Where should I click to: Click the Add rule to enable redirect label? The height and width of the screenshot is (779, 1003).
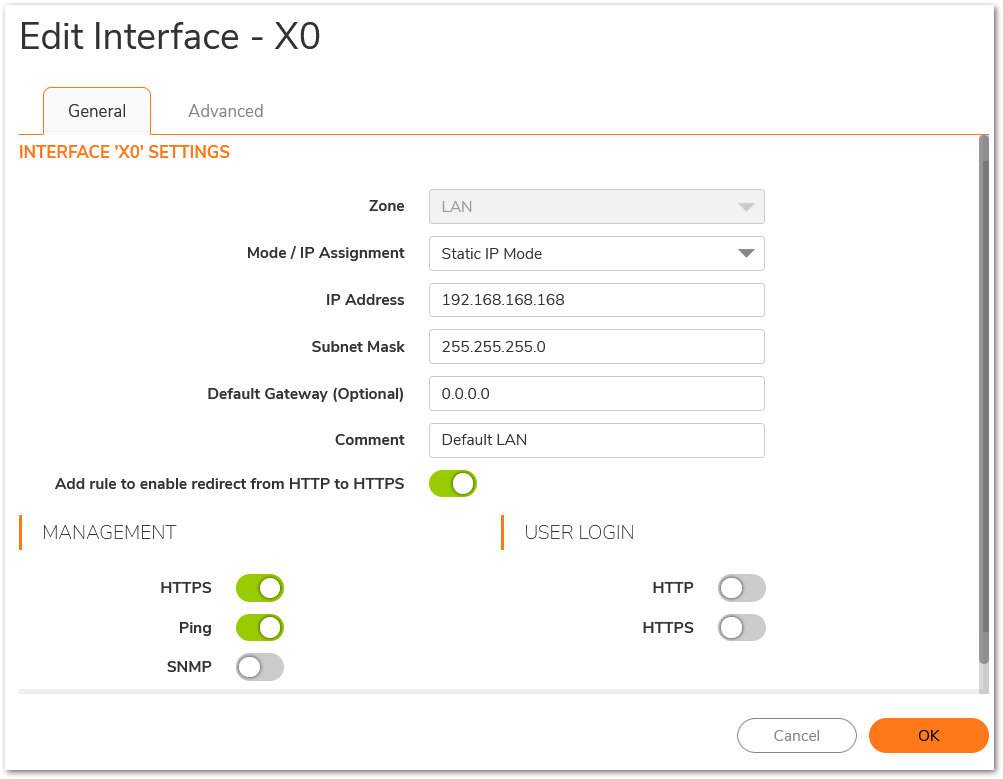230,484
